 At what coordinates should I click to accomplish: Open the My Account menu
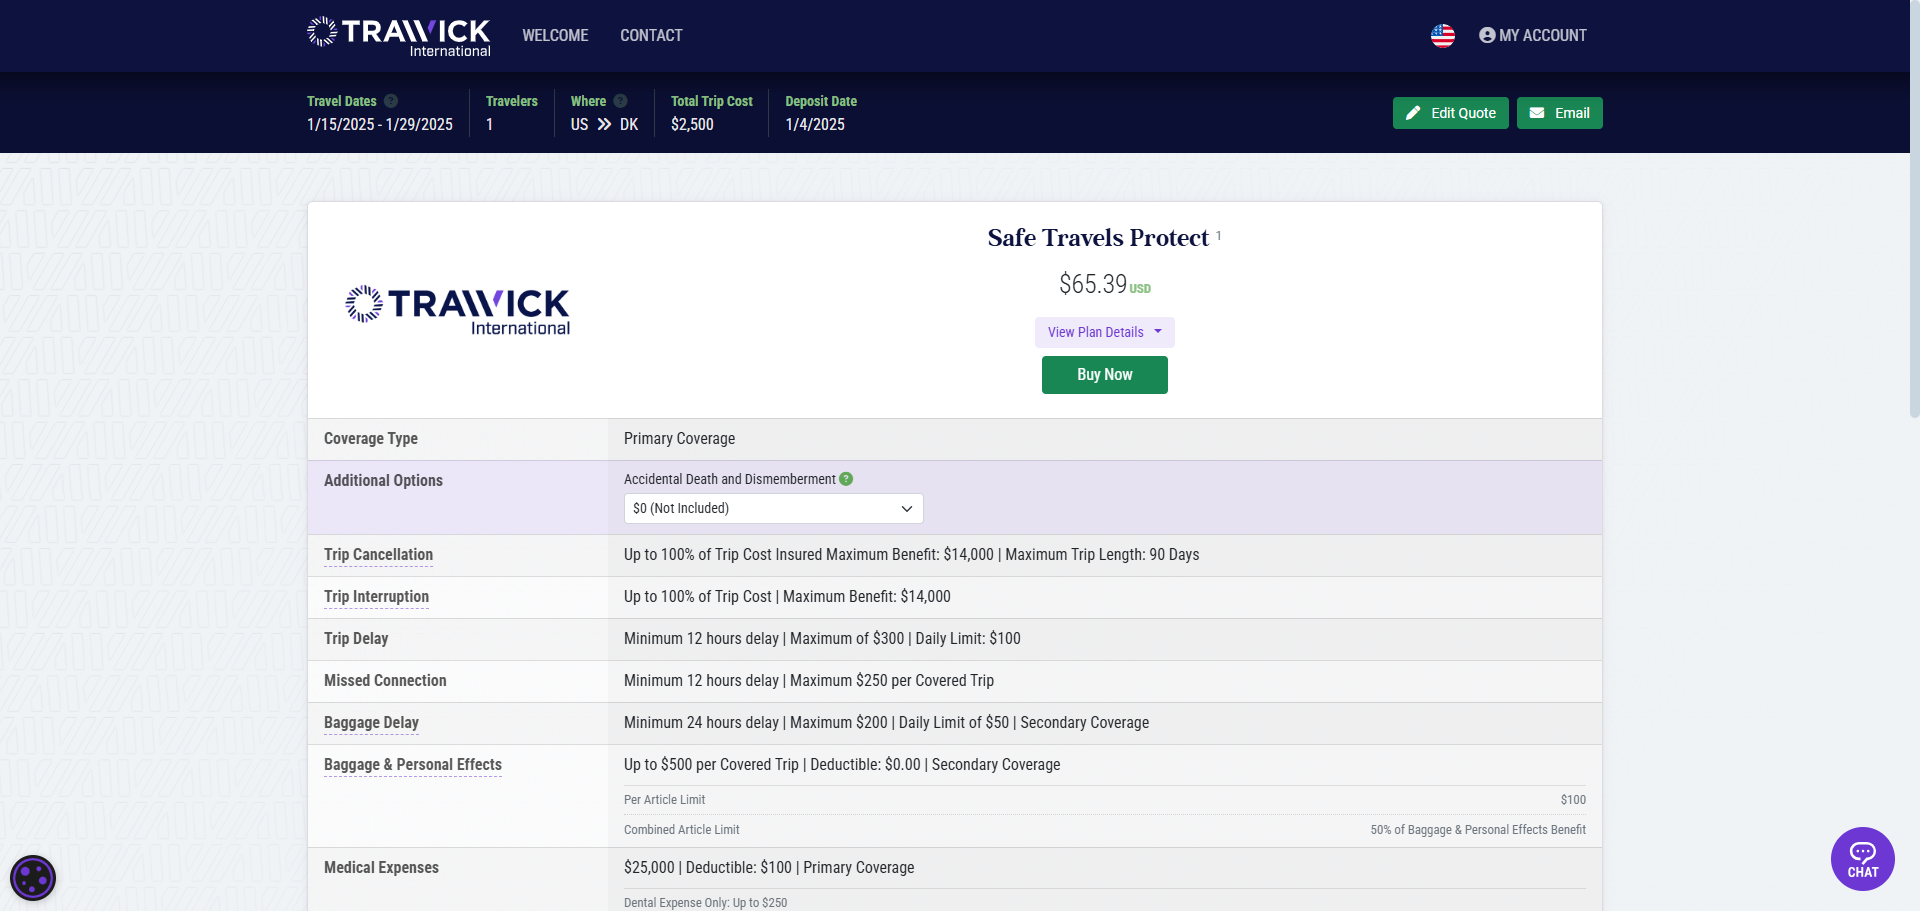[1532, 36]
